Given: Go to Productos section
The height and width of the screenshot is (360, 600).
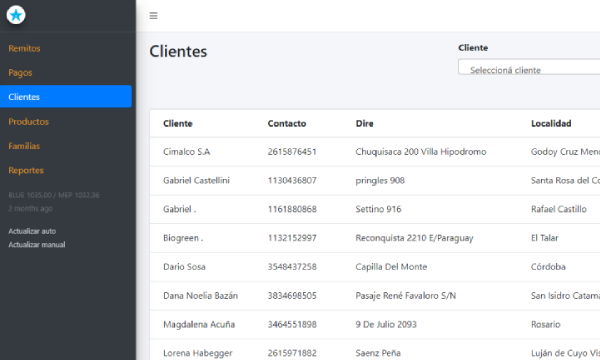Looking at the screenshot, I should [x=29, y=122].
